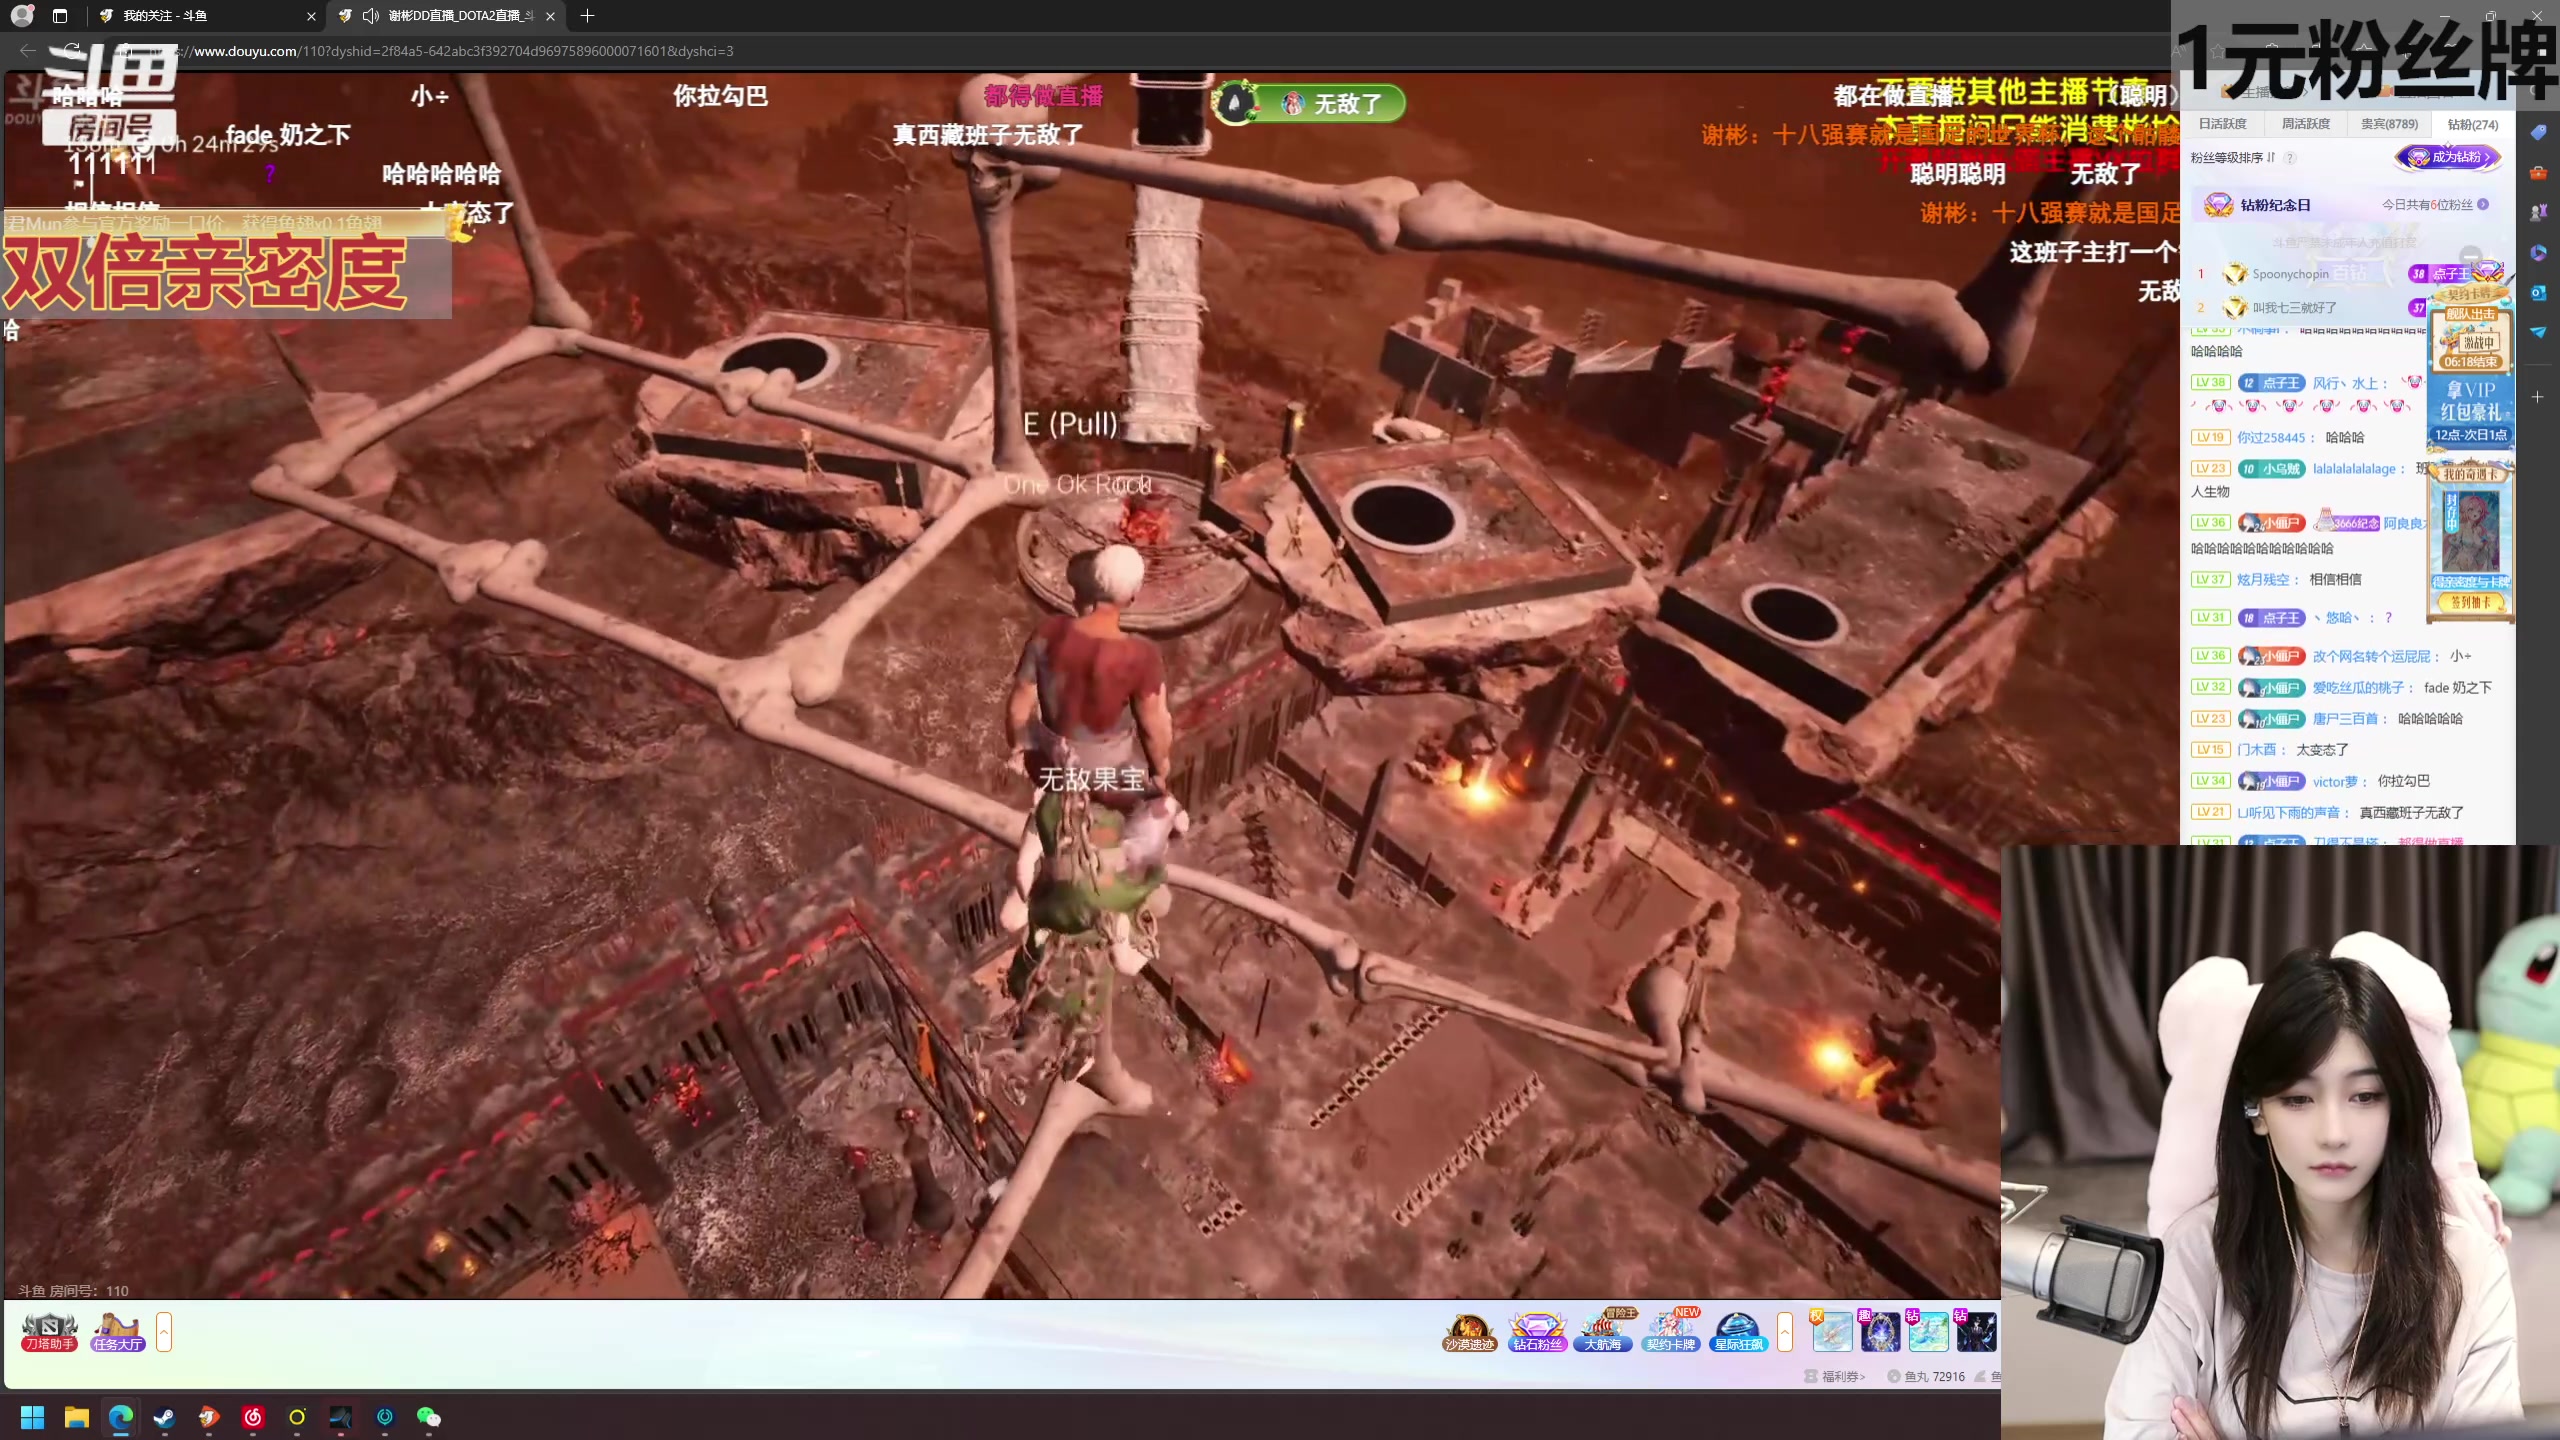
Task: Expand the right activity list chevron
Action: pyautogui.click(x=1784, y=1331)
